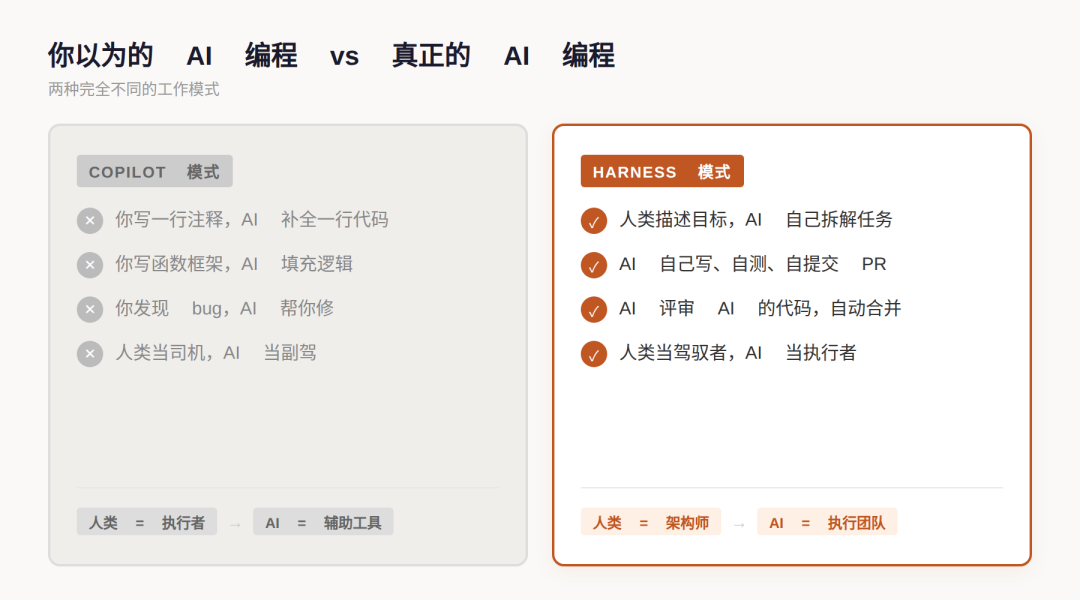Click the orange 人类 = 架构师 tag
This screenshot has height=600, width=1080.
coord(651,522)
